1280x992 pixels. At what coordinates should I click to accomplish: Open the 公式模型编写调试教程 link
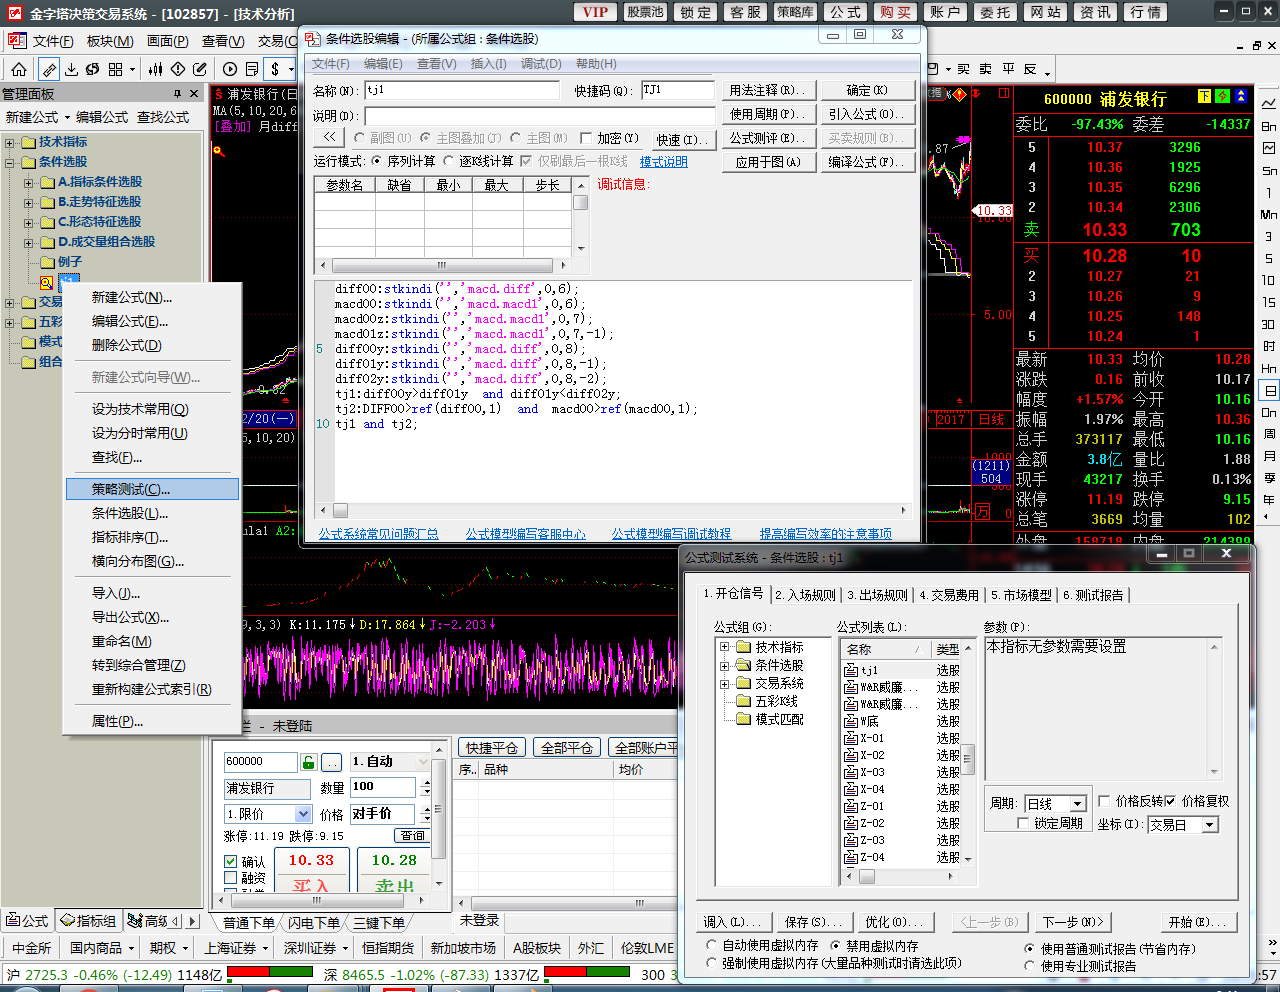[671, 534]
